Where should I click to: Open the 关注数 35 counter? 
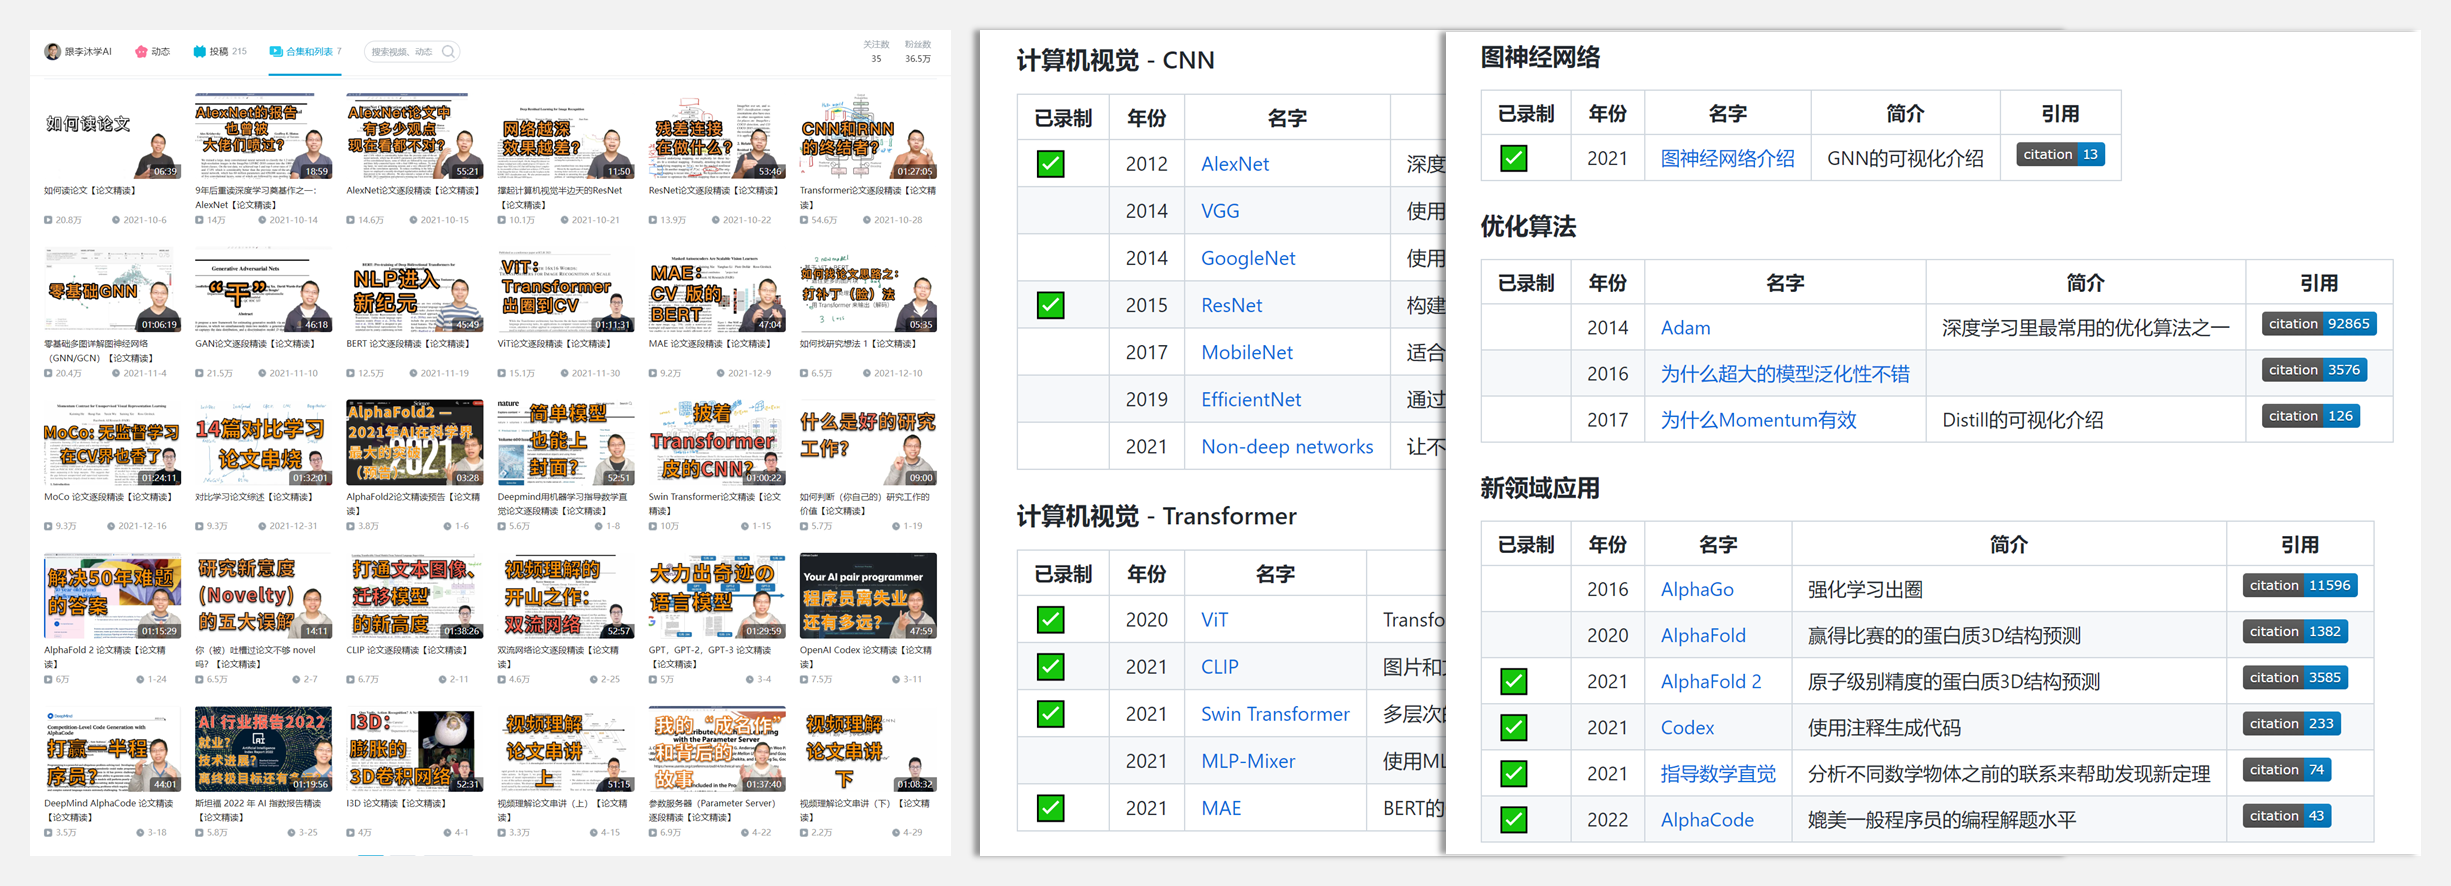(x=876, y=51)
